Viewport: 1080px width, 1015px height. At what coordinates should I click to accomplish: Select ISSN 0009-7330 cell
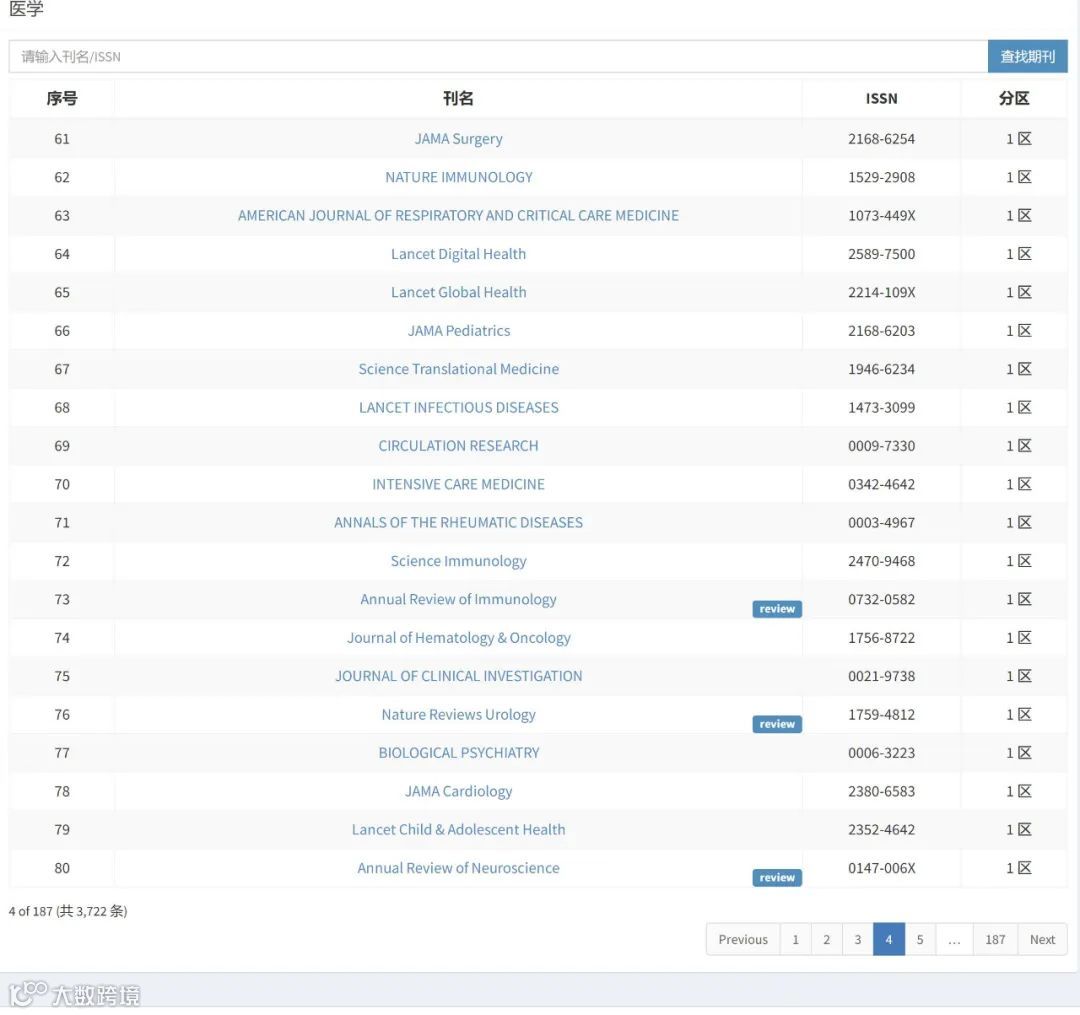(882, 446)
